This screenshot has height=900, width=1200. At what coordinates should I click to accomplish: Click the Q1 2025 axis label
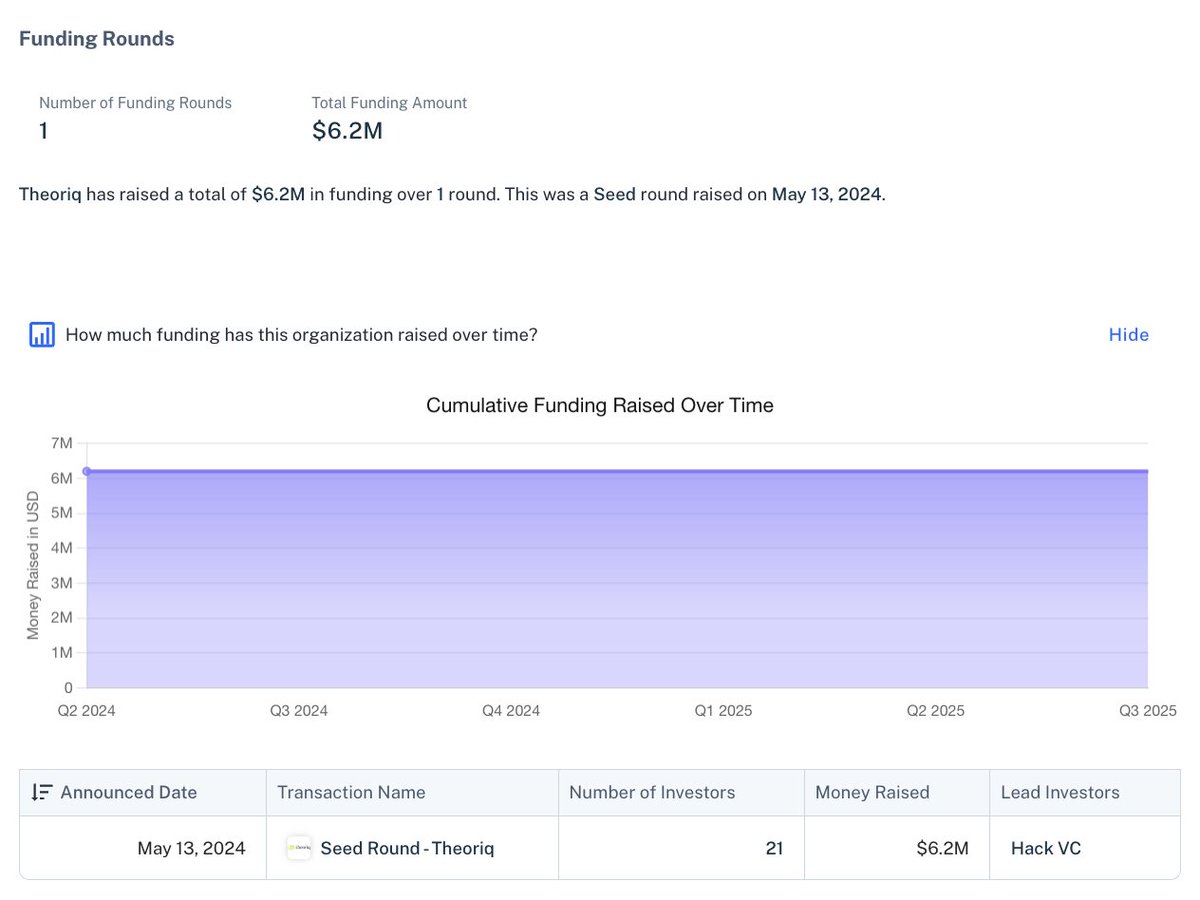(x=723, y=711)
